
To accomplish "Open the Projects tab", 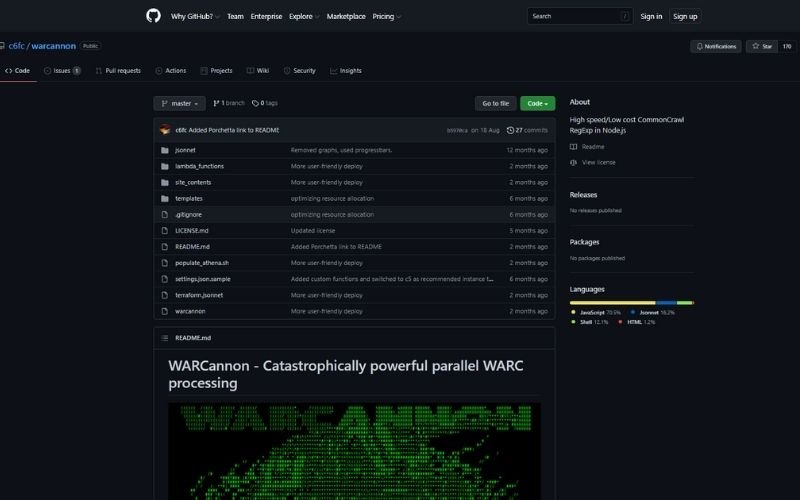I will pos(216,70).
